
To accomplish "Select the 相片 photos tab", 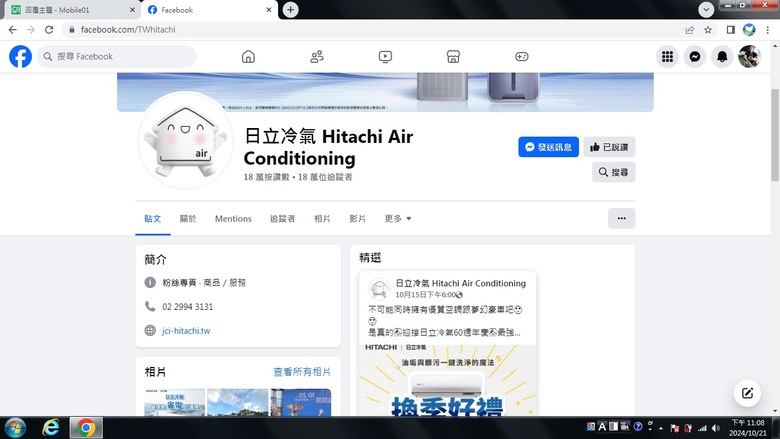I will tap(322, 219).
